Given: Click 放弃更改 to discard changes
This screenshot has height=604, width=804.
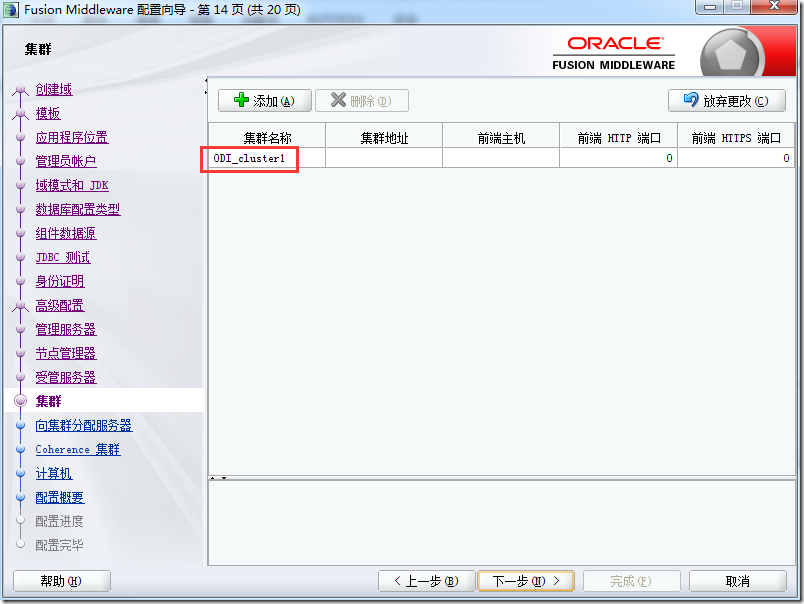Looking at the screenshot, I should coord(727,100).
